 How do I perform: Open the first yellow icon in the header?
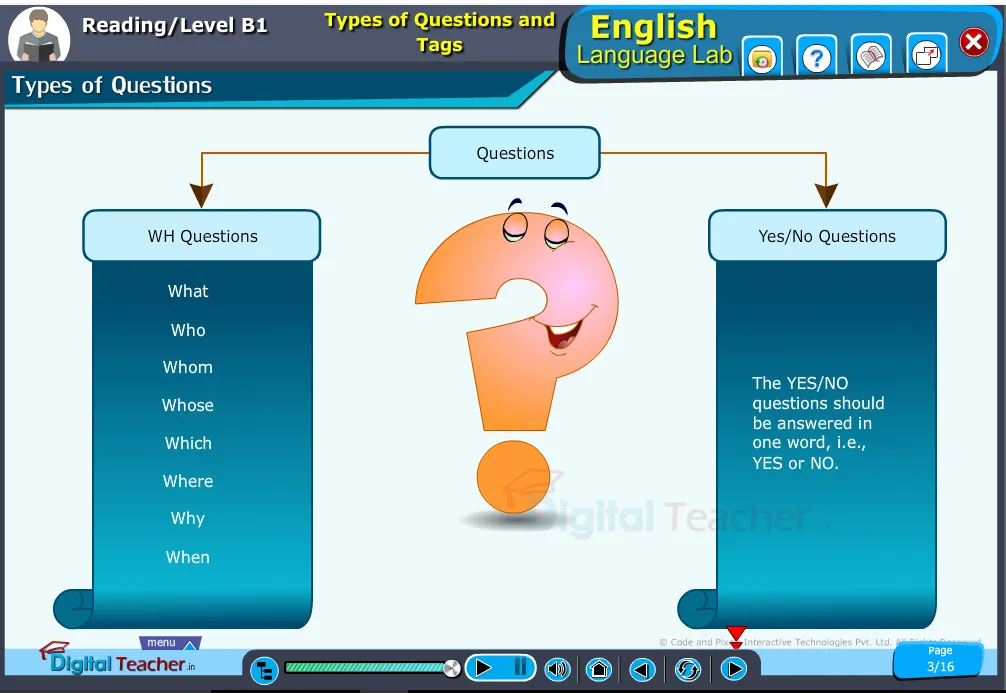point(762,58)
